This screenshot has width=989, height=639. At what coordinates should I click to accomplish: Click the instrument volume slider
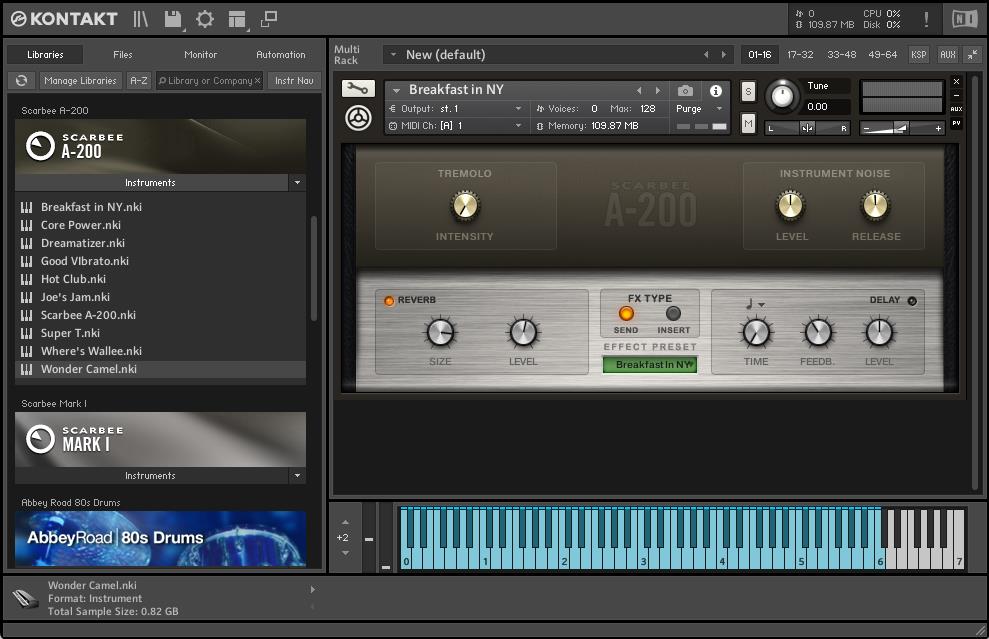(x=901, y=128)
